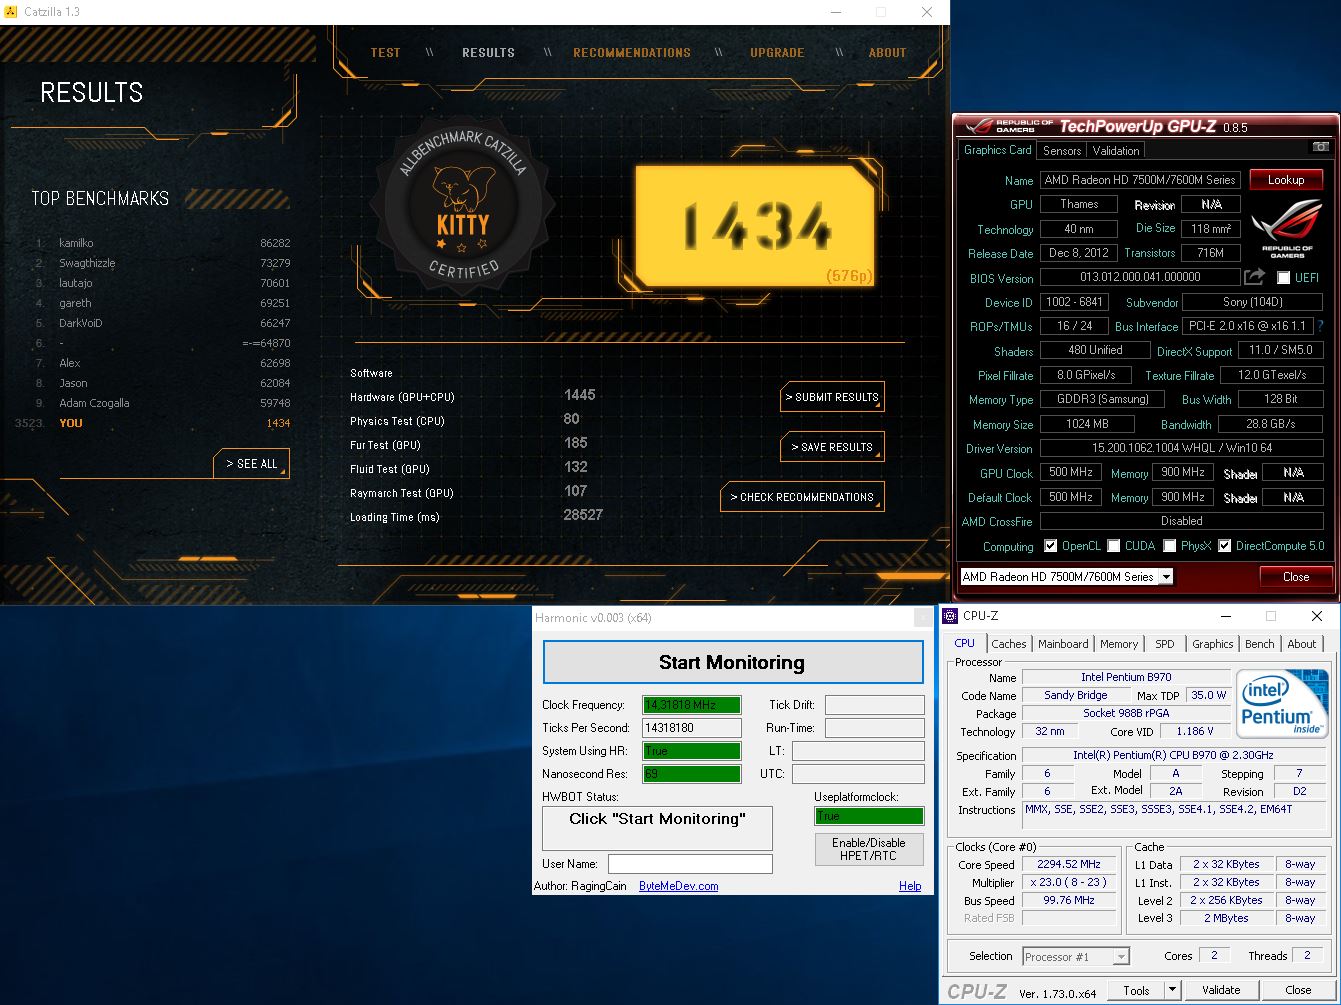This screenshot has width=1341, height=1005.
Task: Click the HWBOT Status message box
Action: 657,828
